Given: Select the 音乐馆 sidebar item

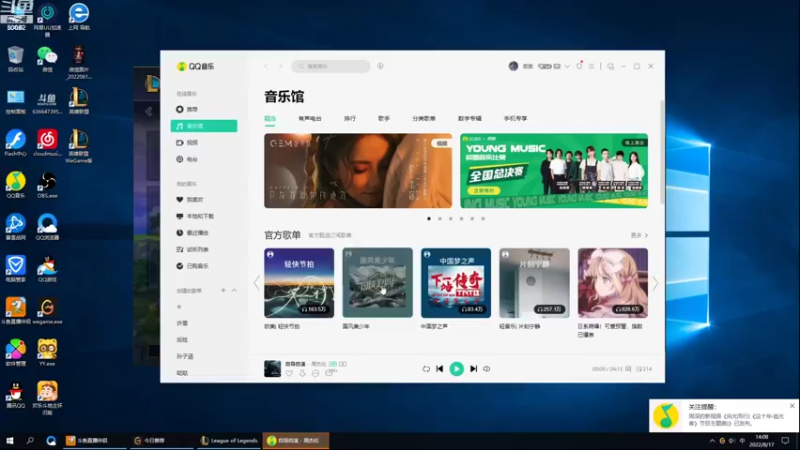Looking at the screenshot, I should click(204, 126).
